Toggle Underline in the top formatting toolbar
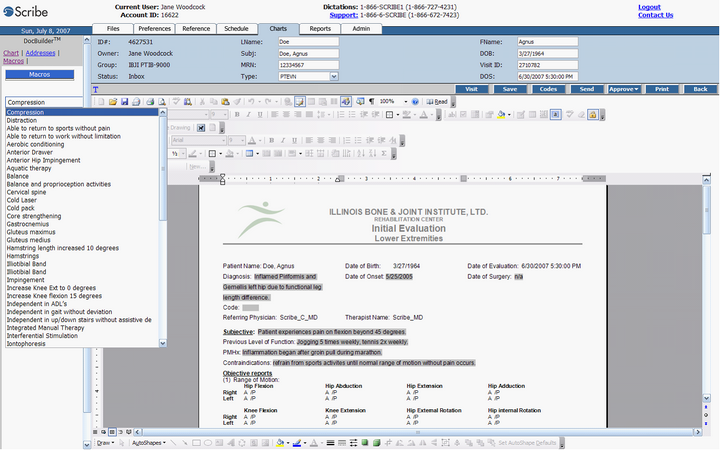Image resolution: width=720 pixels, height=450 pixels. (x=260, y=114)
